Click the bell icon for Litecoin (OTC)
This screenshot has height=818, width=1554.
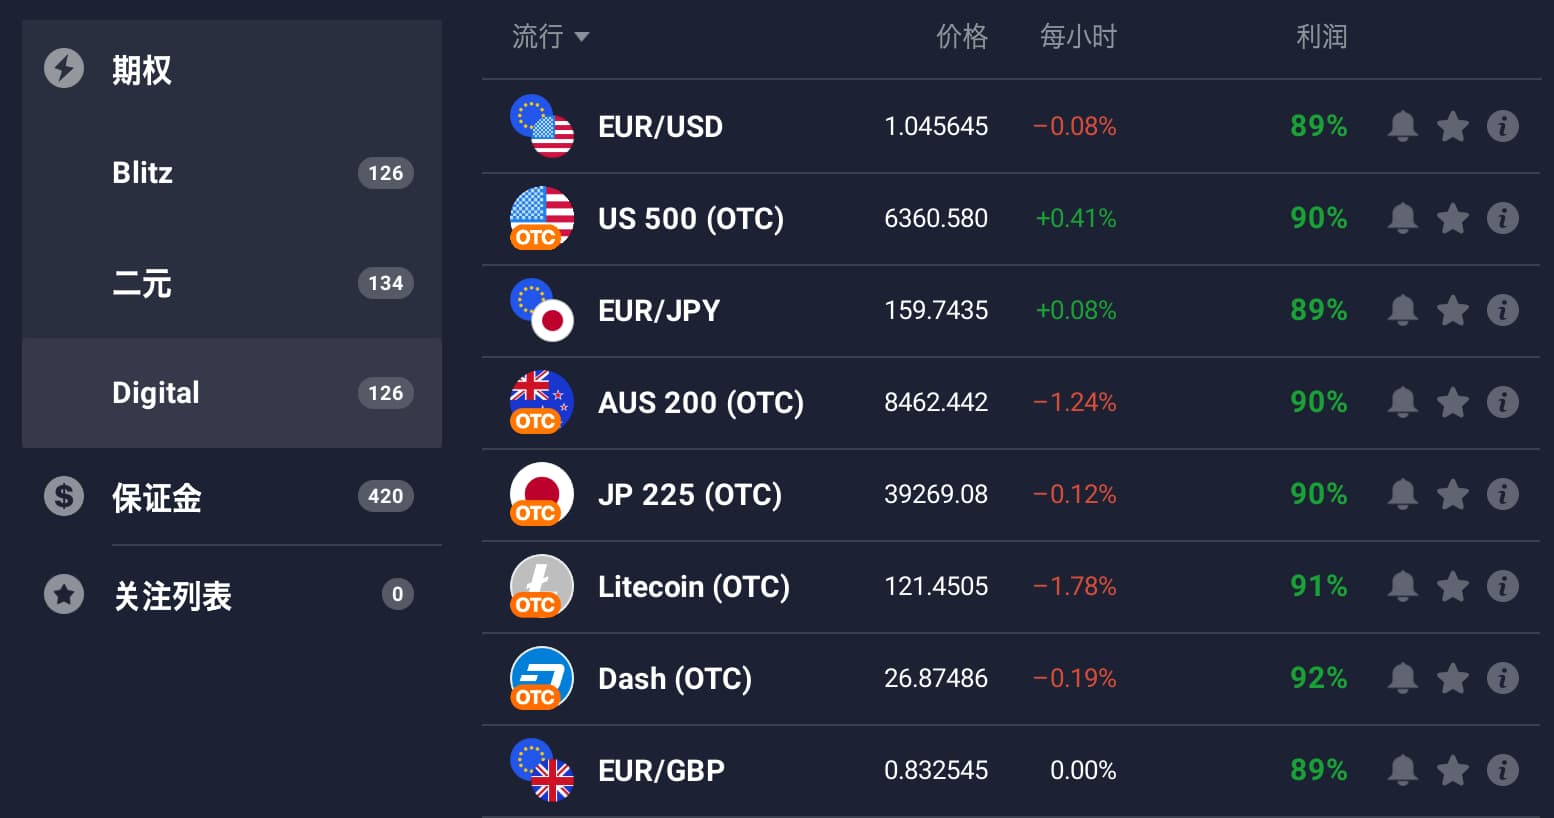pos(1402,586)
